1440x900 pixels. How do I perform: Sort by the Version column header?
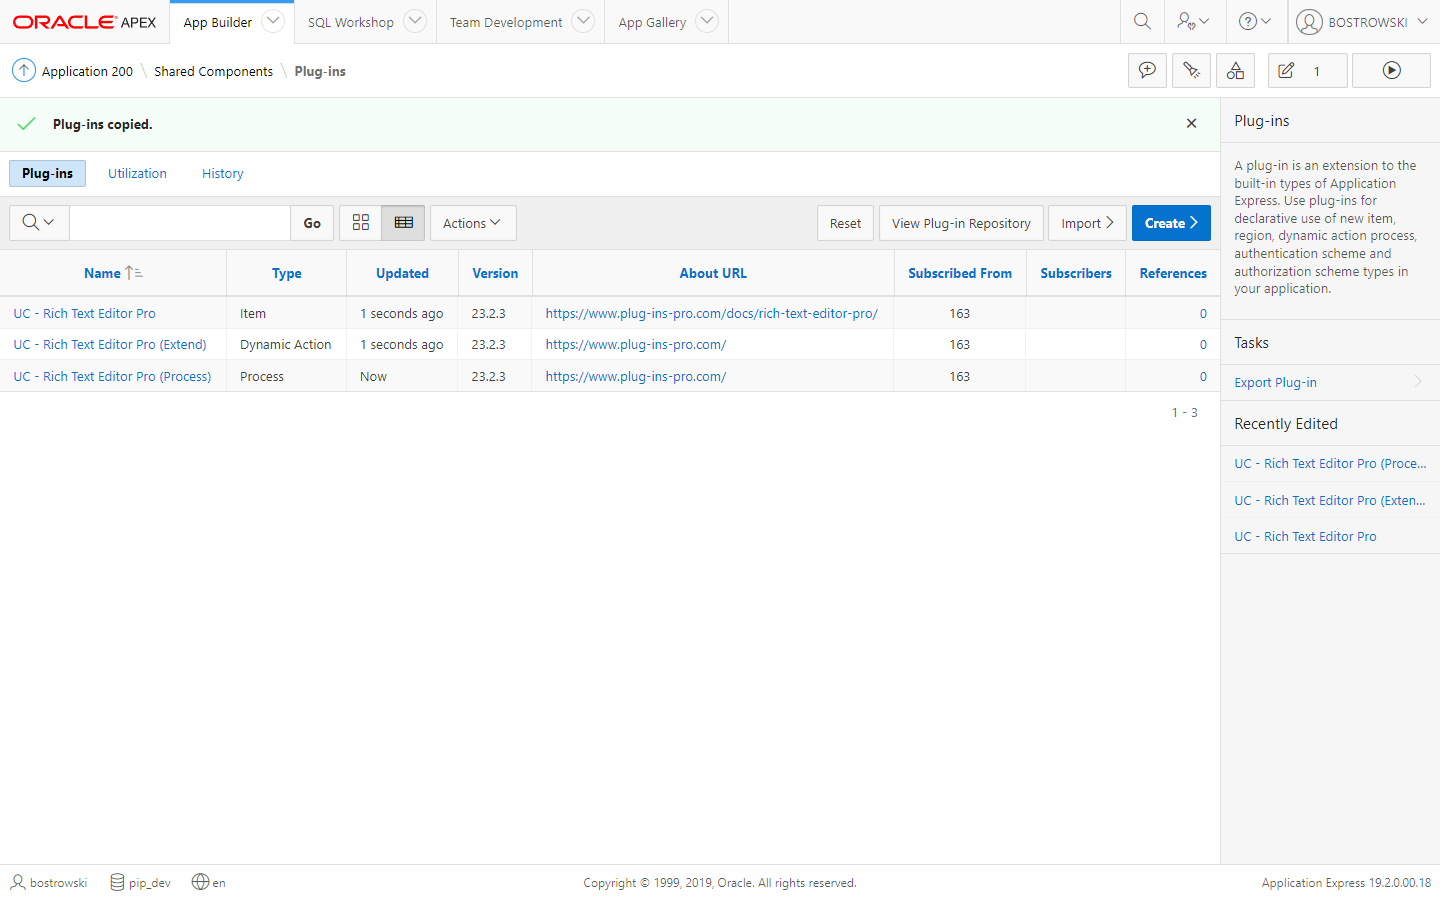(x=495, y=273)
